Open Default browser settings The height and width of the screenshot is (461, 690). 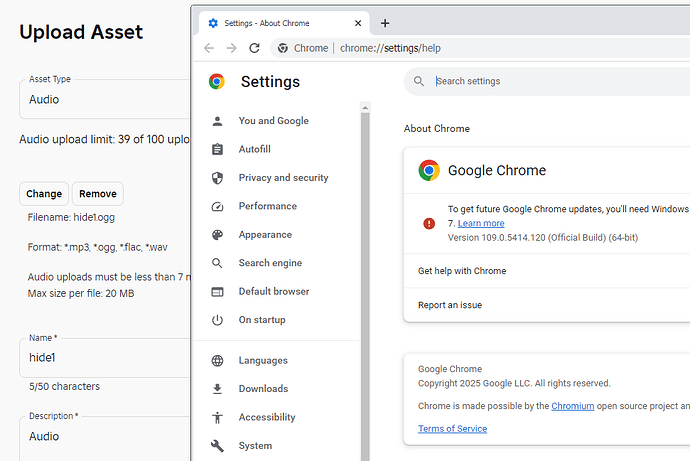tap(274, 291)
